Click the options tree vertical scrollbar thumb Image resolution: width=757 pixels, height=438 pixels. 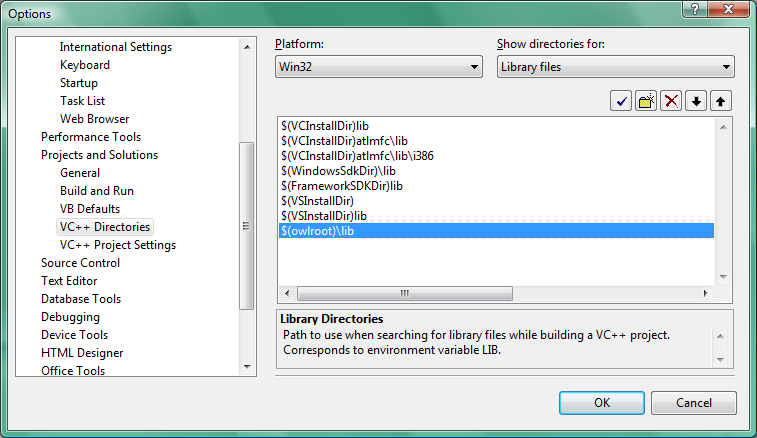(x=247, y=226)
